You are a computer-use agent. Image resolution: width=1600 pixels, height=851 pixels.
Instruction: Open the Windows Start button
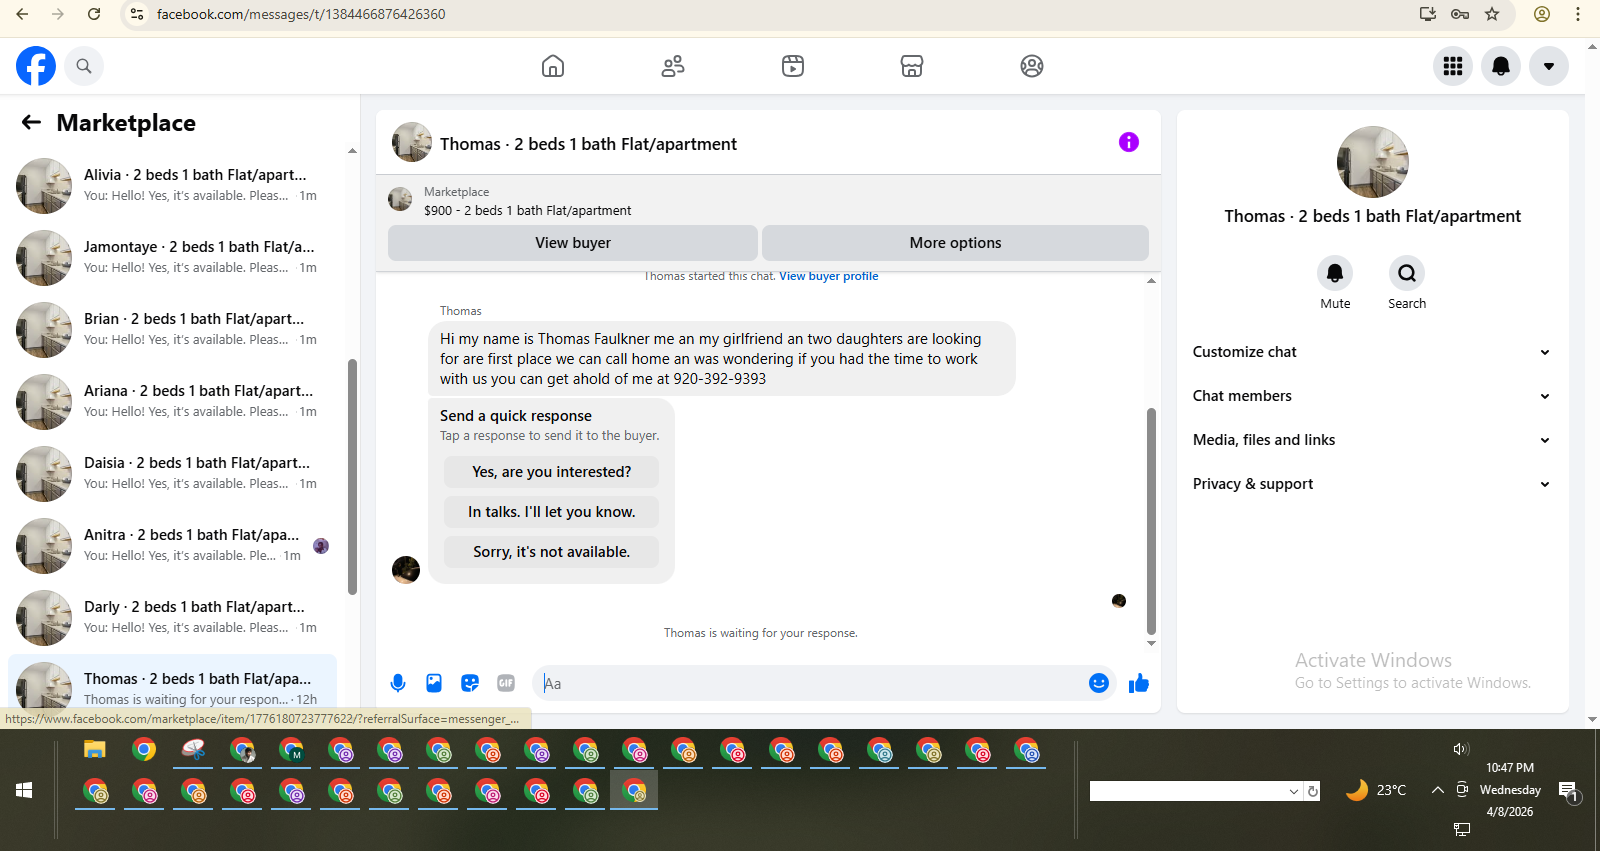24,790
